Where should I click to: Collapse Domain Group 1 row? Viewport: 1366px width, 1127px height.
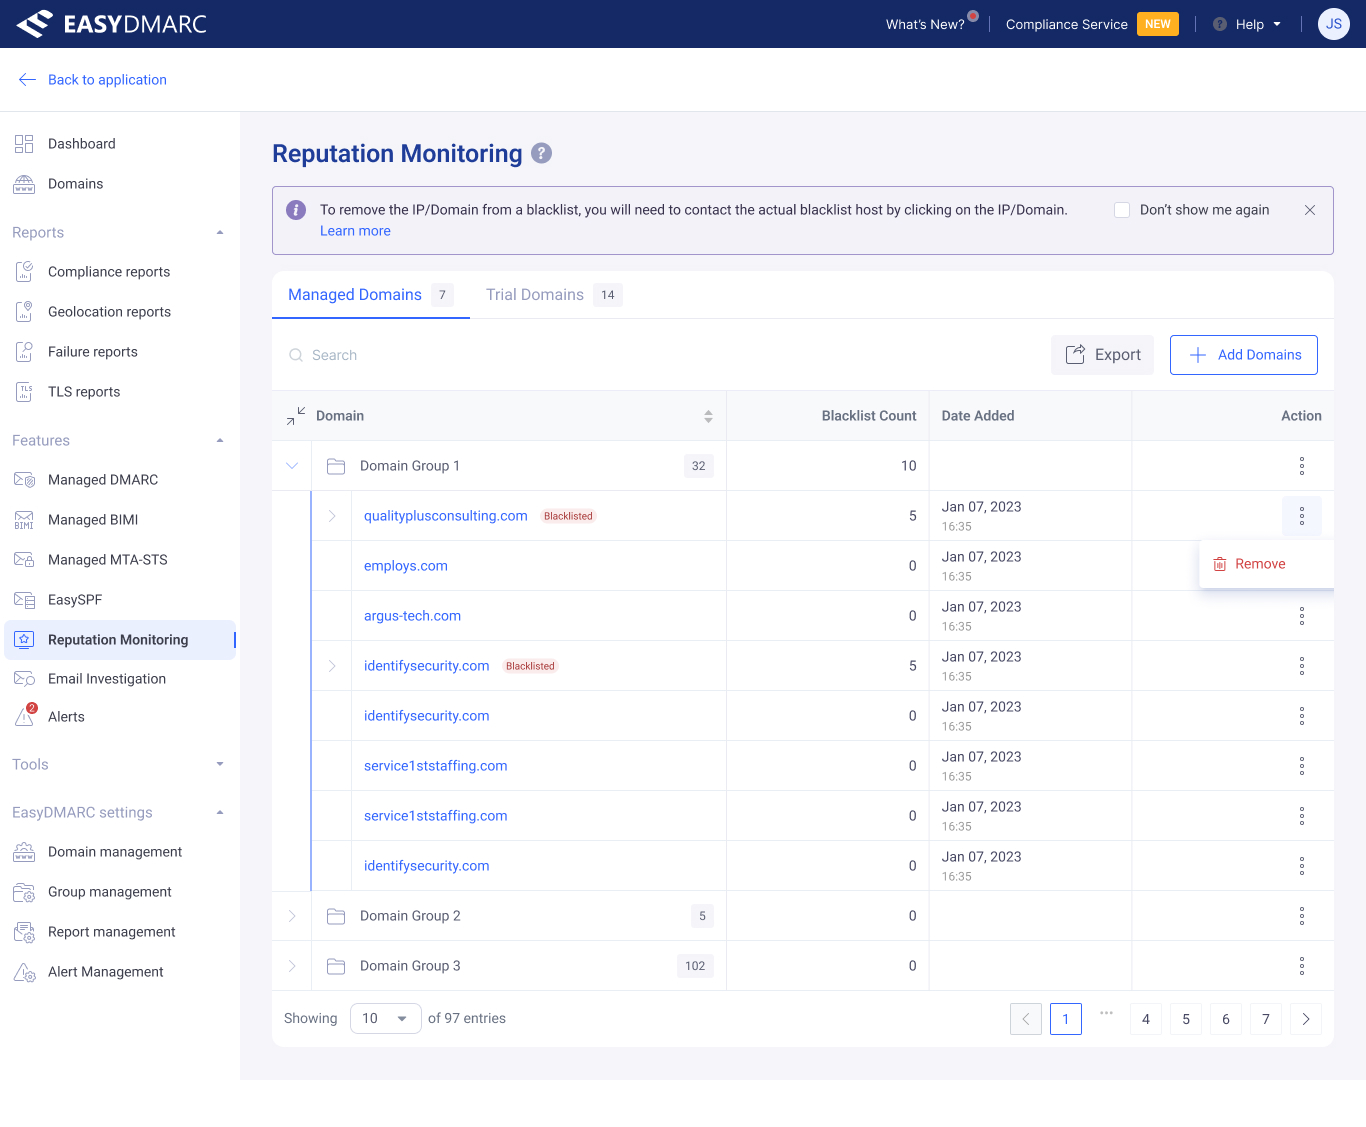[x=292, y=466]
